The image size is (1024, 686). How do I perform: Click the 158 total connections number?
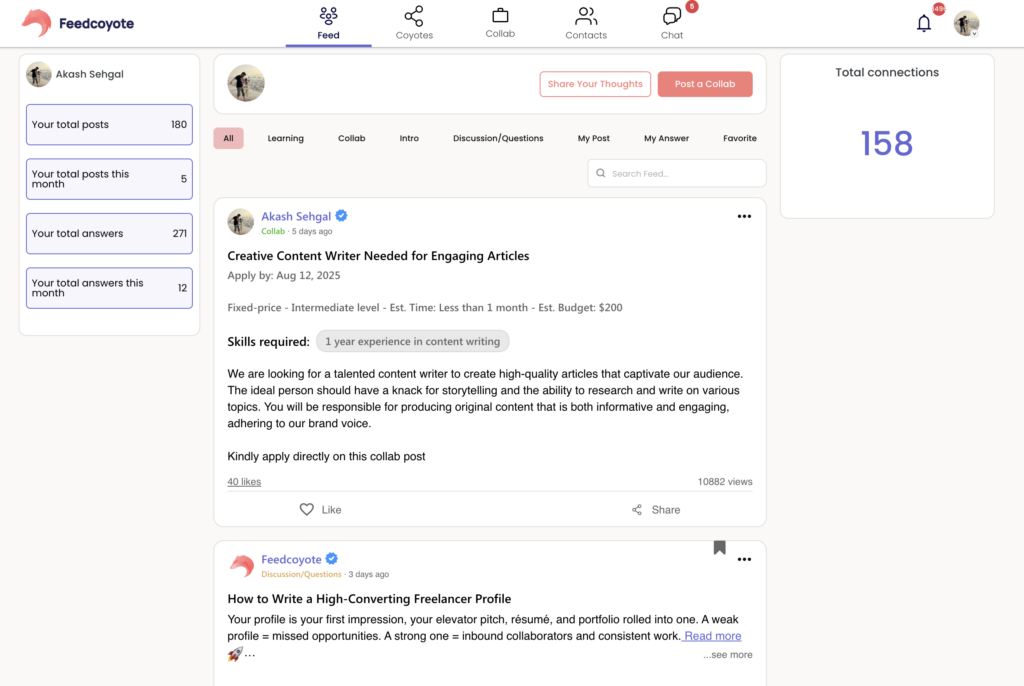tap(886, 143)
